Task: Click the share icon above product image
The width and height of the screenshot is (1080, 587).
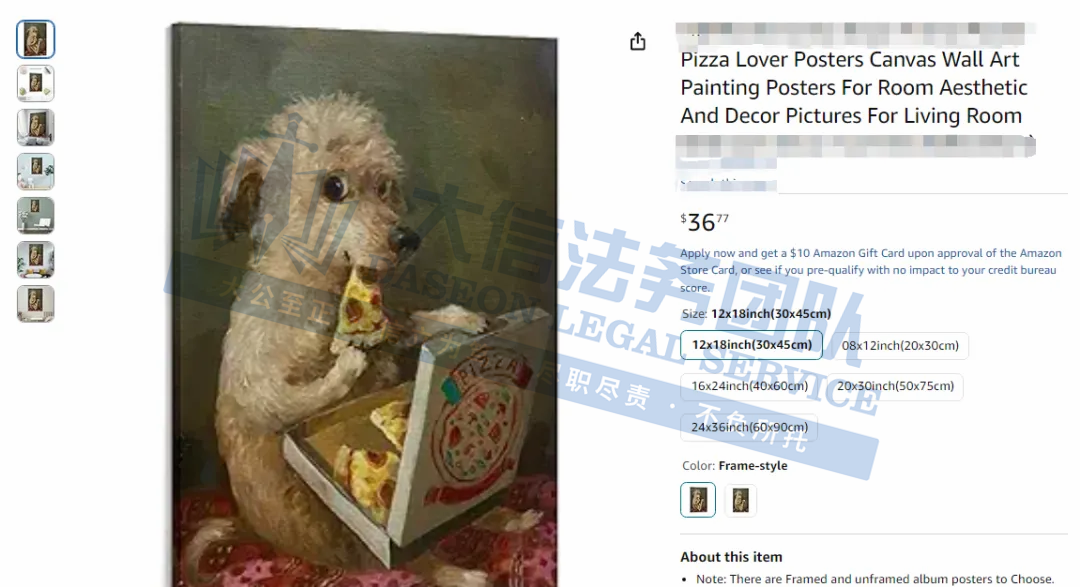Action: pyautogui.click(x=638, y=41)
